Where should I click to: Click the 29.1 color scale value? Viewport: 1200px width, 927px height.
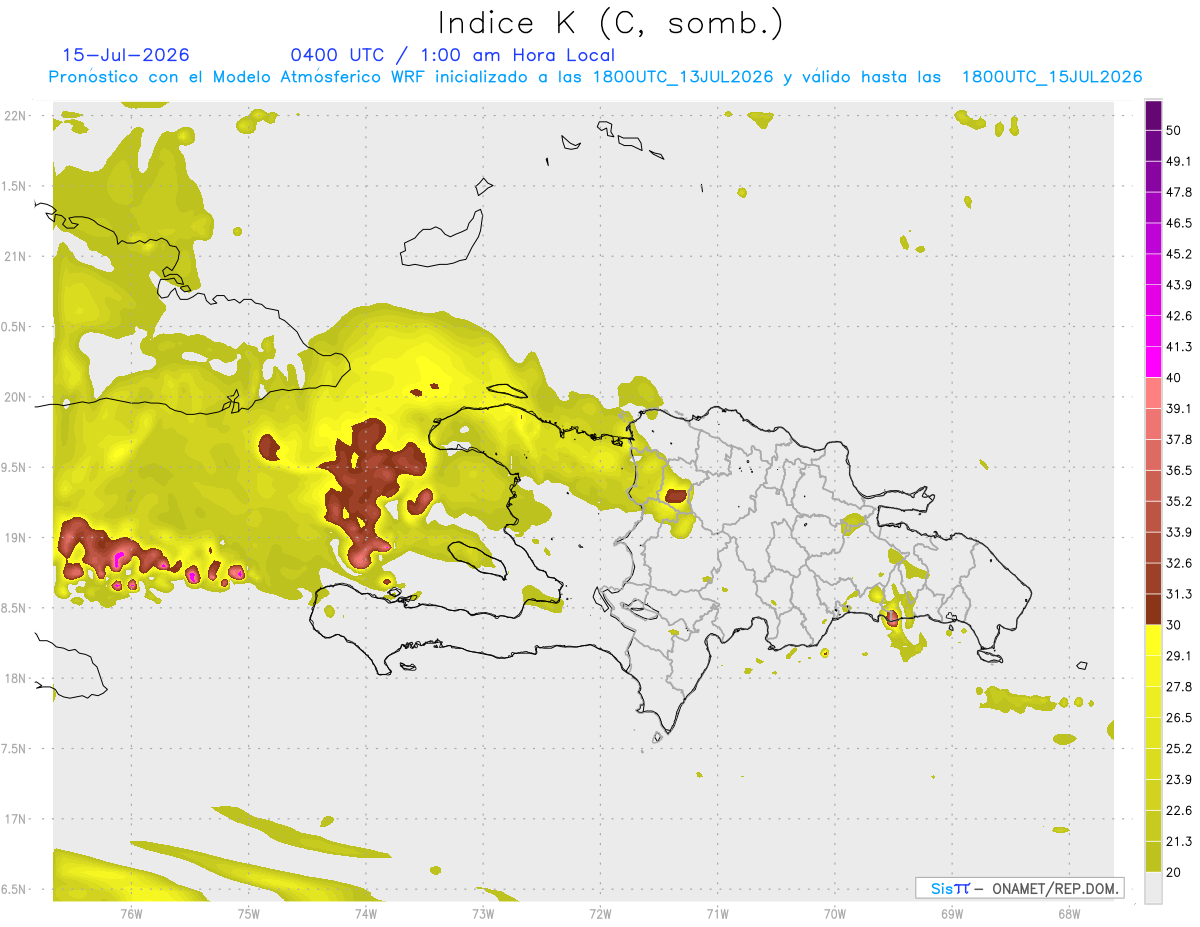tap(1179, 656)
